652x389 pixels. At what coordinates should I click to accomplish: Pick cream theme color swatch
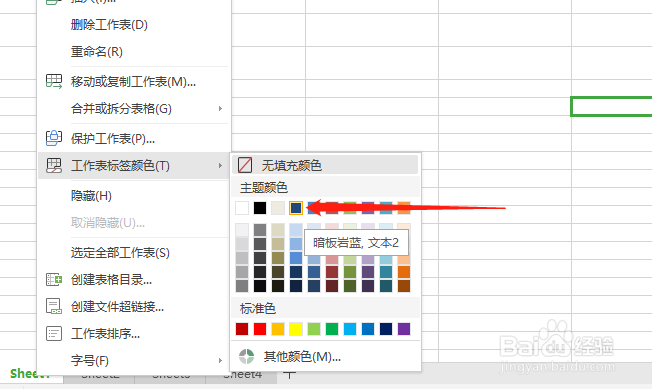point(278,208)
